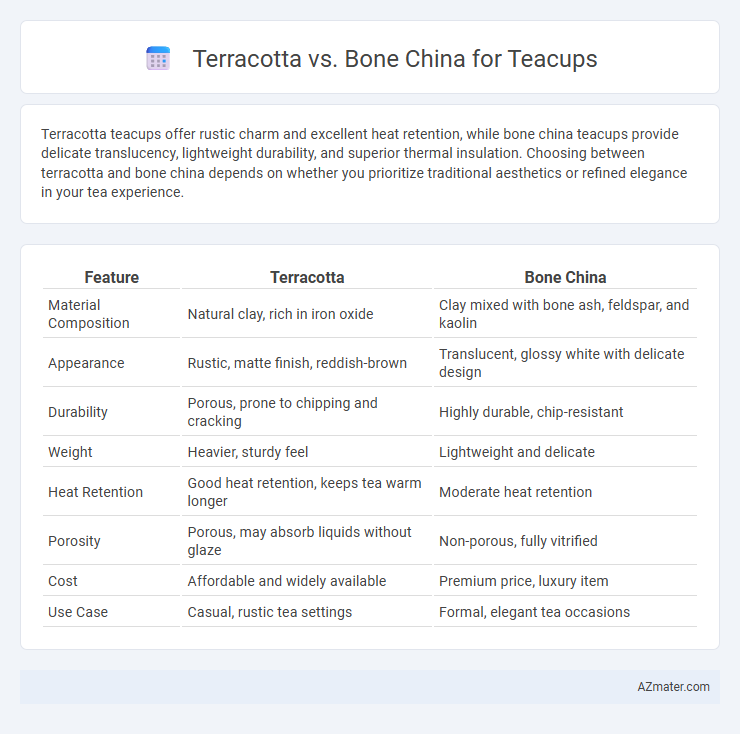Click the Durability row label

78,412
